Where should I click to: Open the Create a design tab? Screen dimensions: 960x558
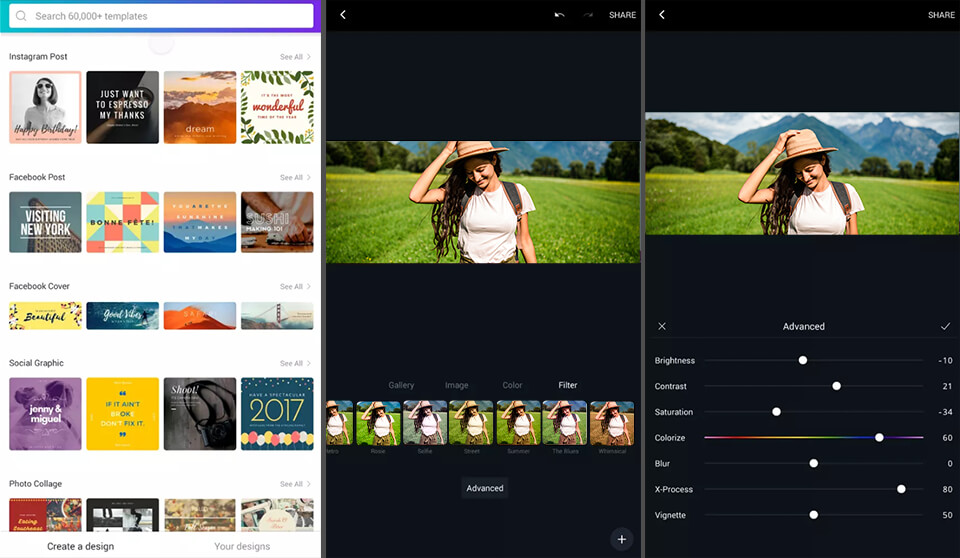[80, 546]
